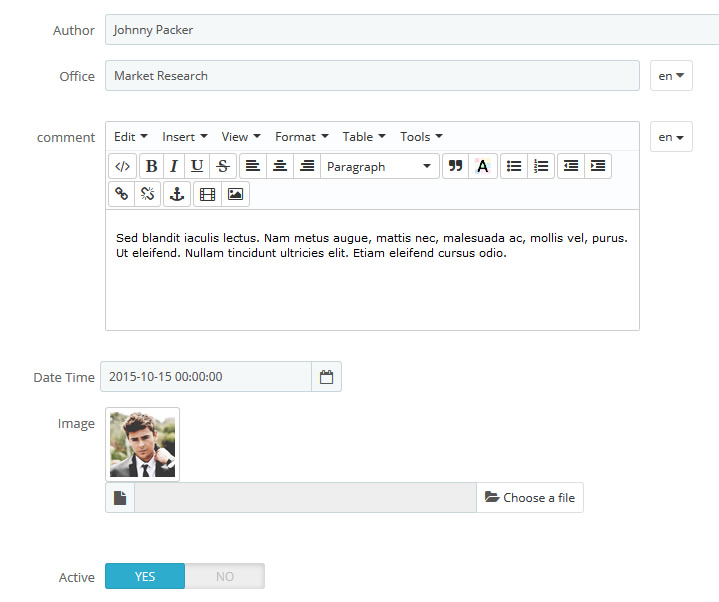
Task: Insert a numbered list
Action: [x=541, y=166]
